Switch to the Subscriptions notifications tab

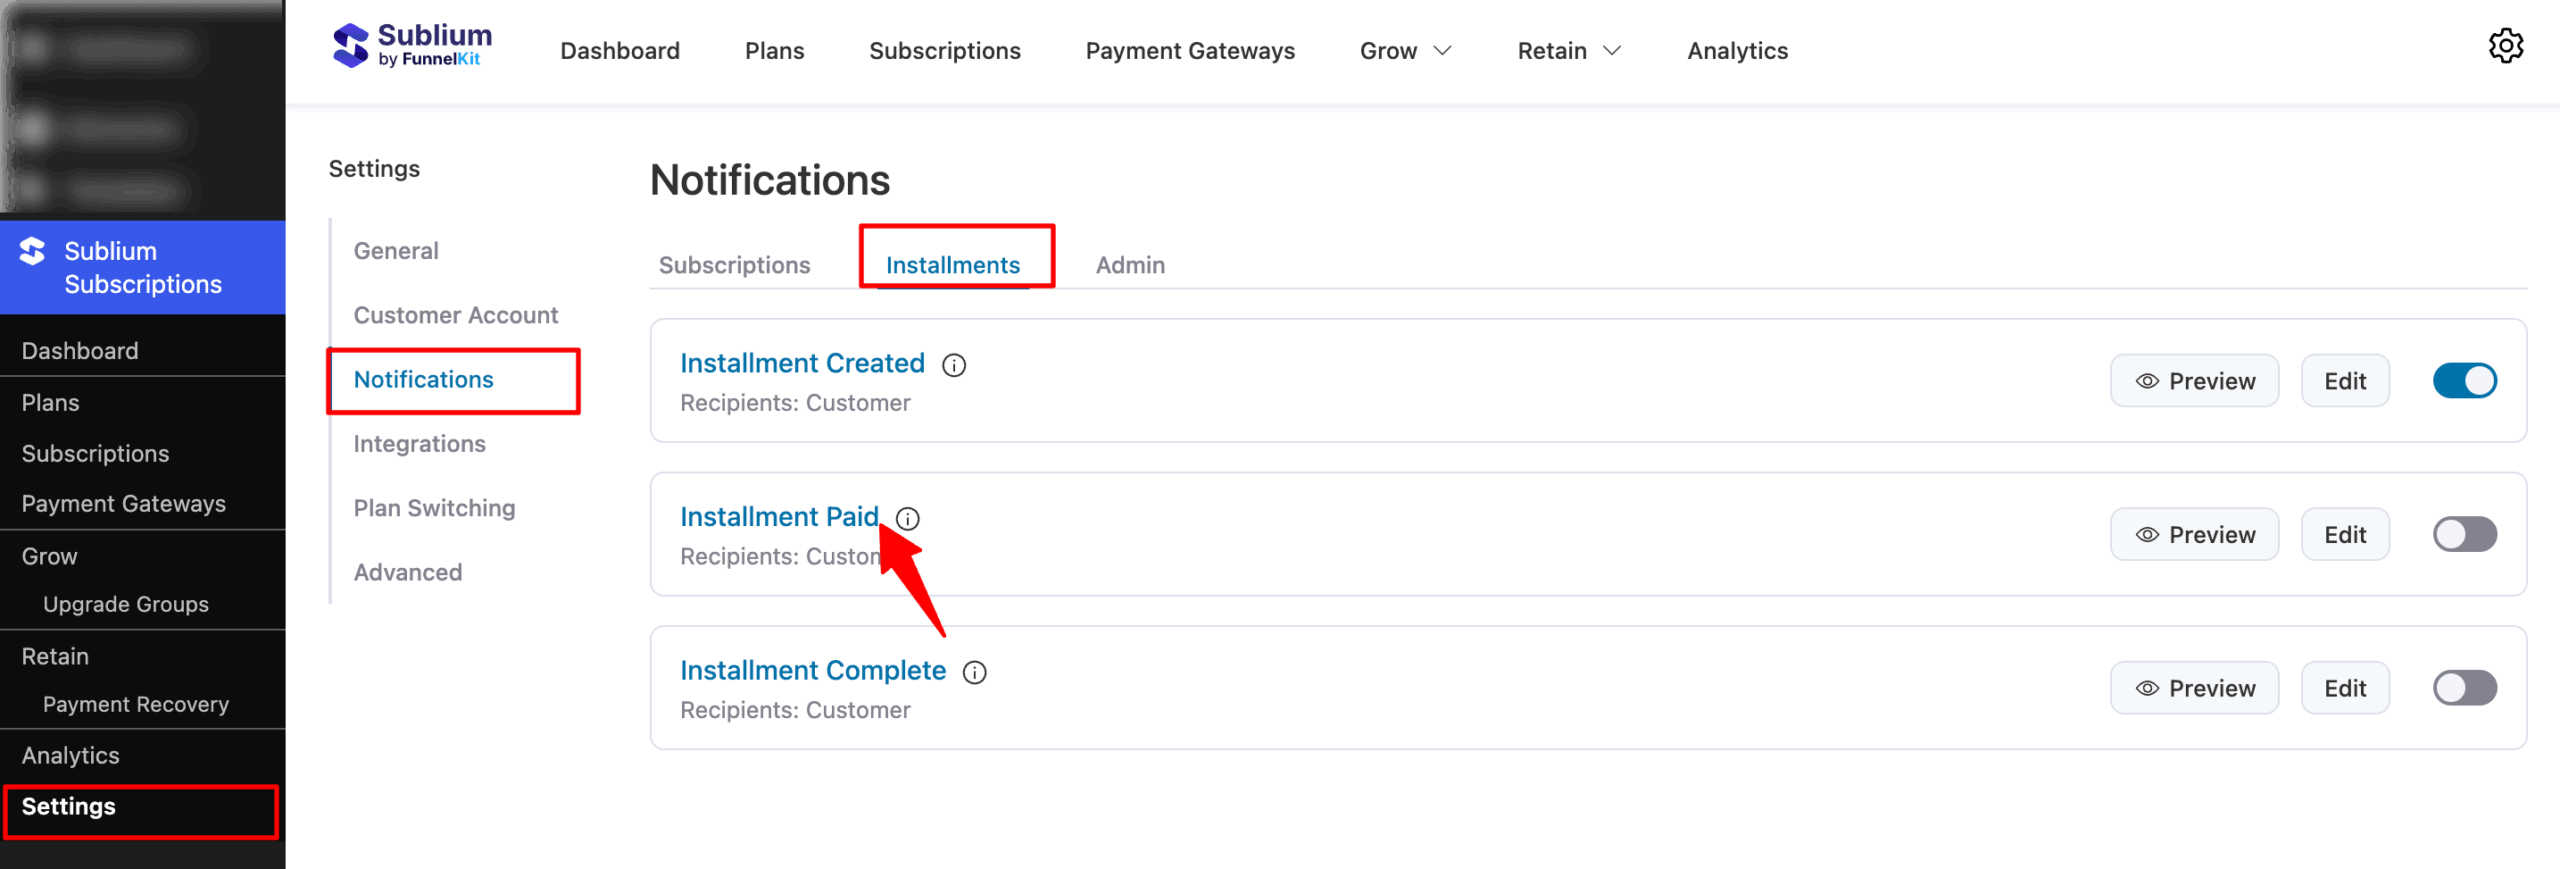pyautogui.click(x=733, y=264)
